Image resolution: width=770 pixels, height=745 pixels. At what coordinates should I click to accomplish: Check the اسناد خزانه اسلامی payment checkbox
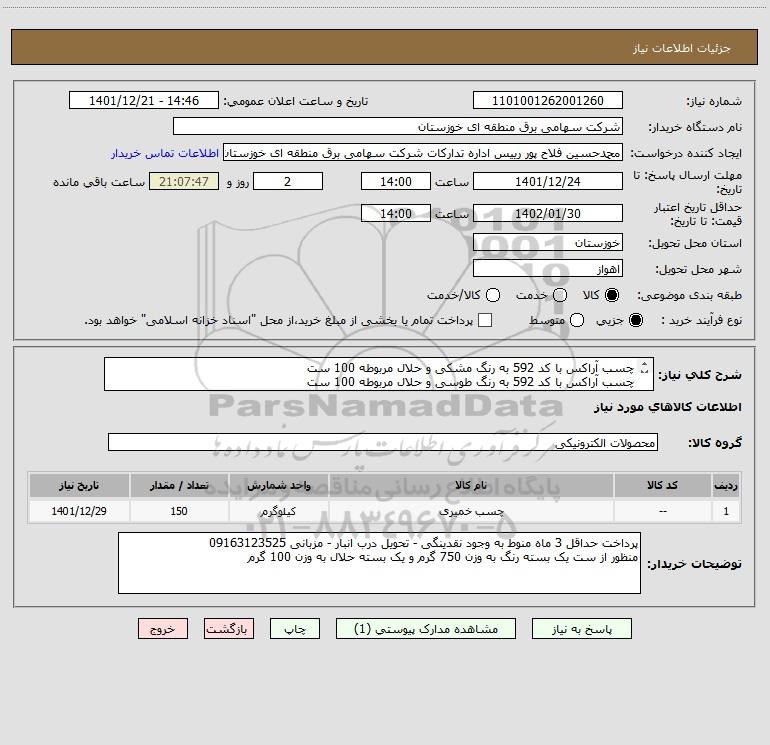(486, 321)
